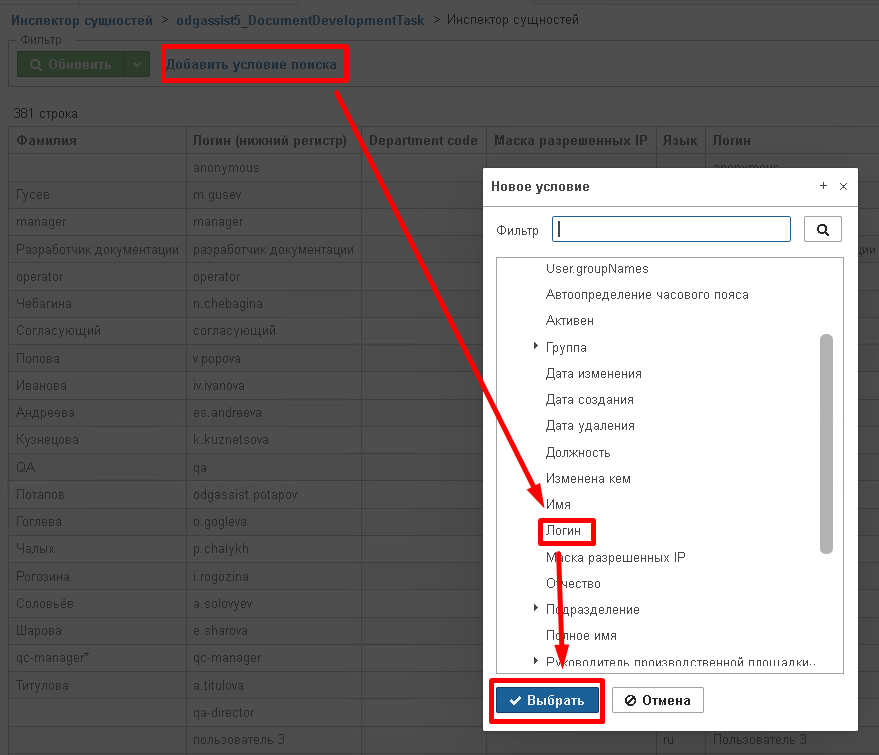Expand Руководитель производственной площадки node
The width and height of the screenshot is (879, 755).
click(x=536, y=661)
